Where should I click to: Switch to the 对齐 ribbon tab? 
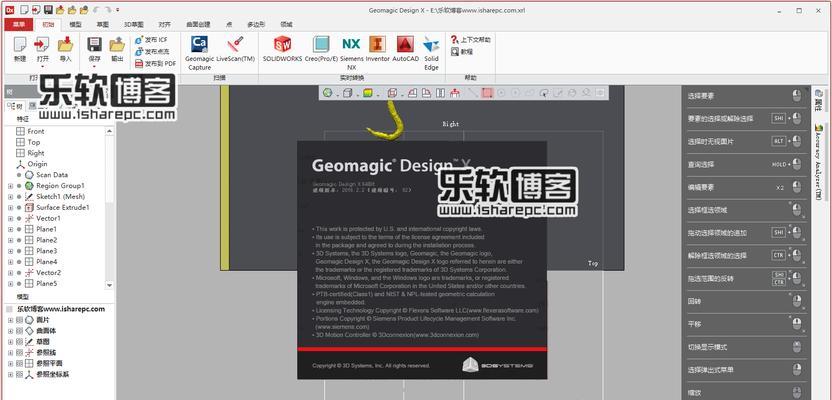point(164,24)
